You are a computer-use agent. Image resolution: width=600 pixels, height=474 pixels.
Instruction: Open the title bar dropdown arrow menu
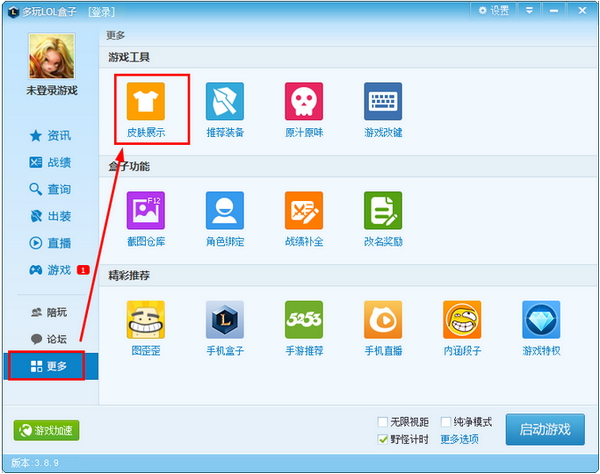point(529,11)
